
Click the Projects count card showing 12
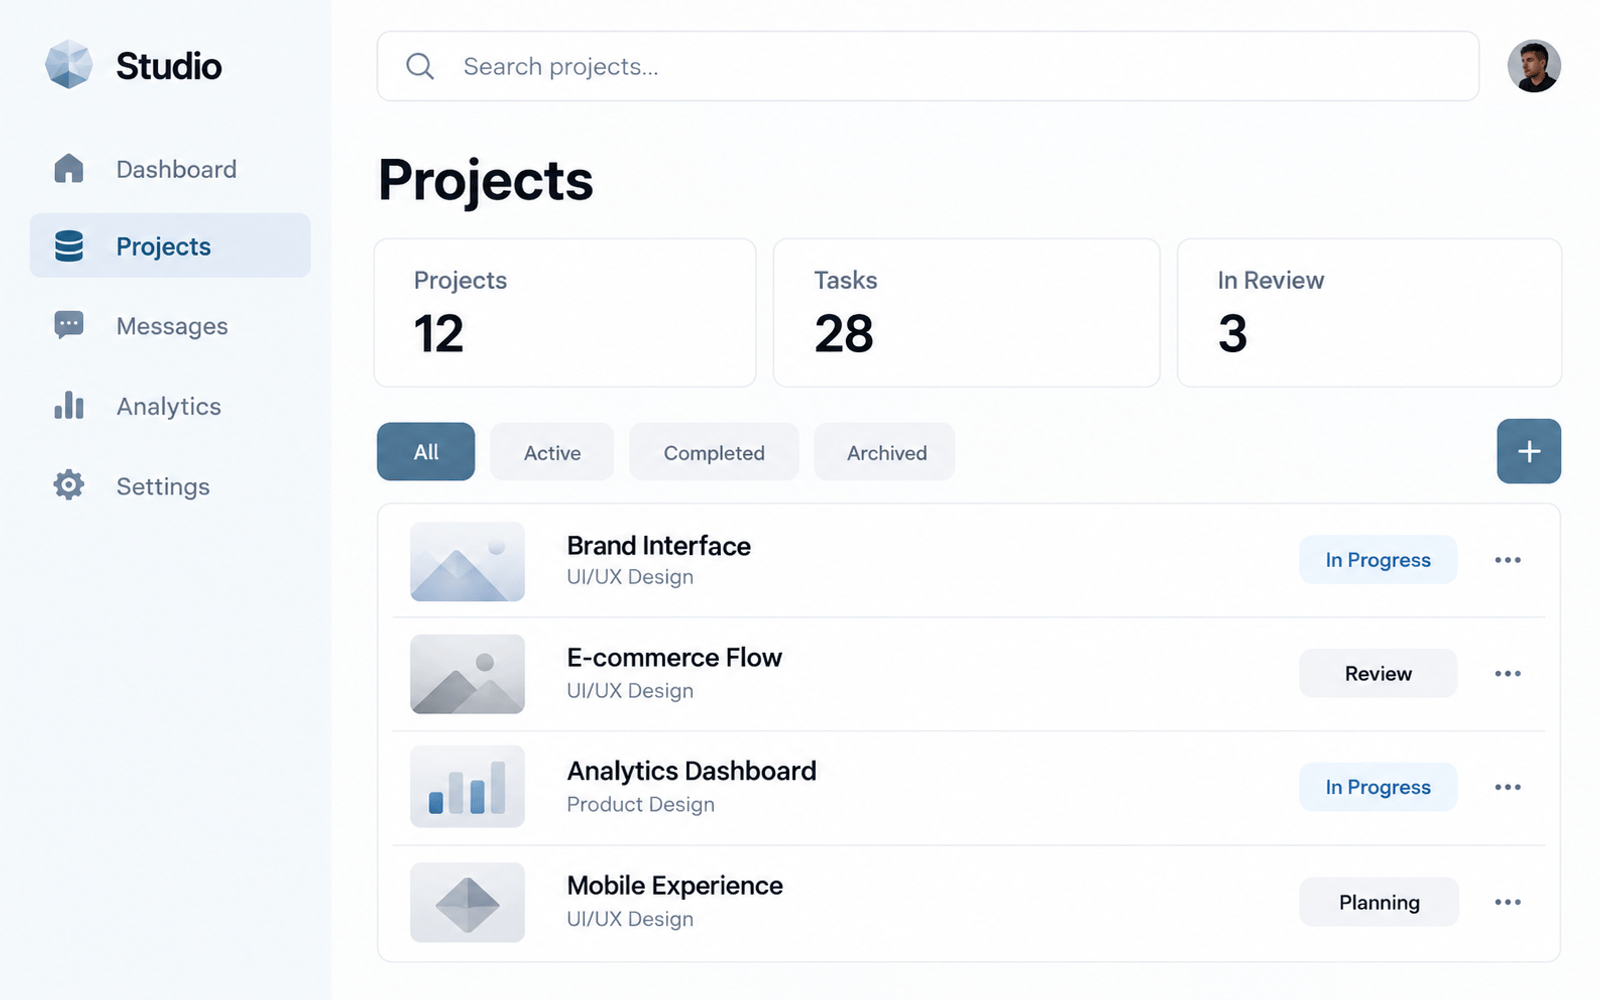tap(565, 313)
